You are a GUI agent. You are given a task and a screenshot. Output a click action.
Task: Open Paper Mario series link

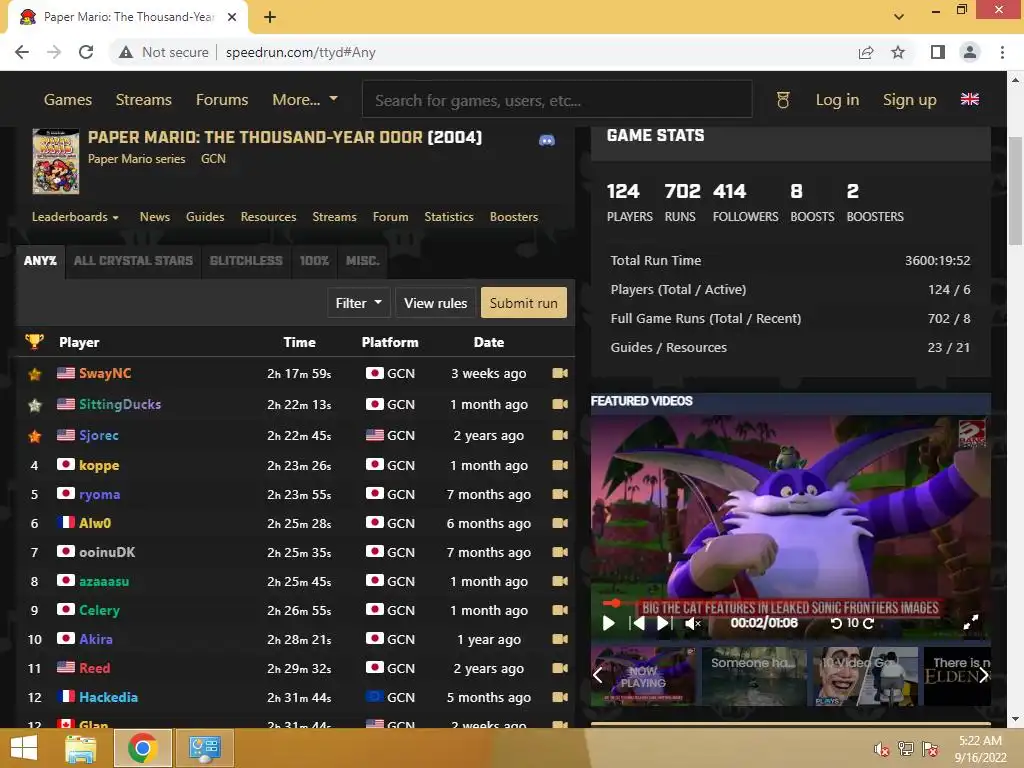[136, 159]
